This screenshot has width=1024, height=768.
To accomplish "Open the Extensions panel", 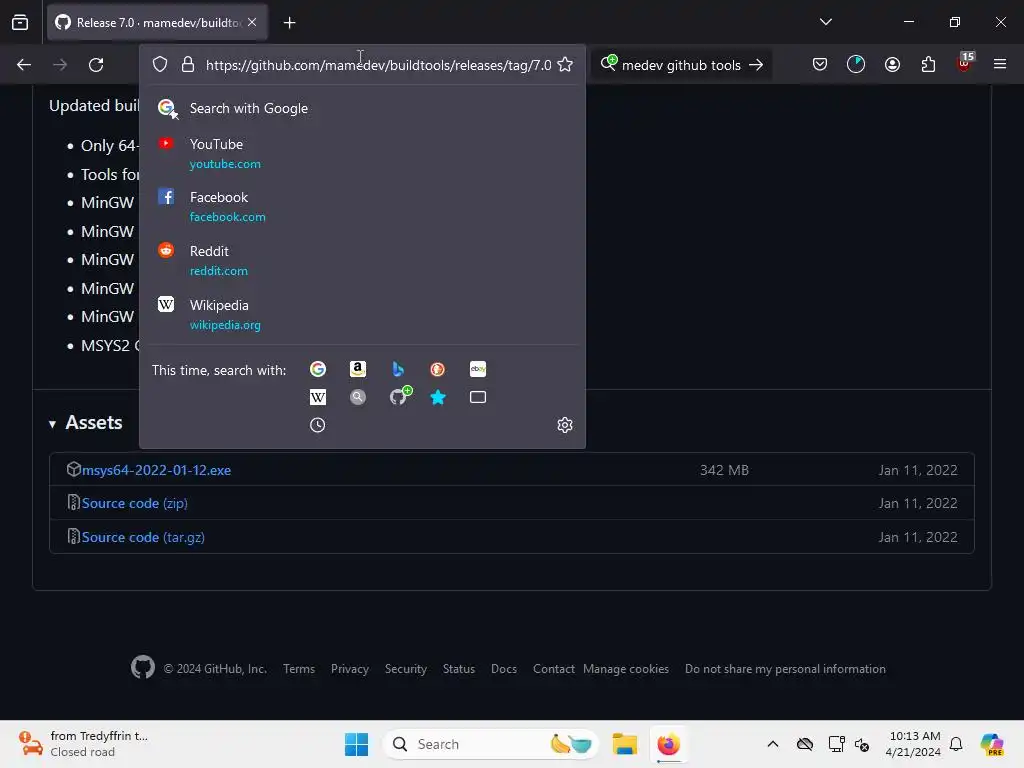I will click(x=928, y=65).
